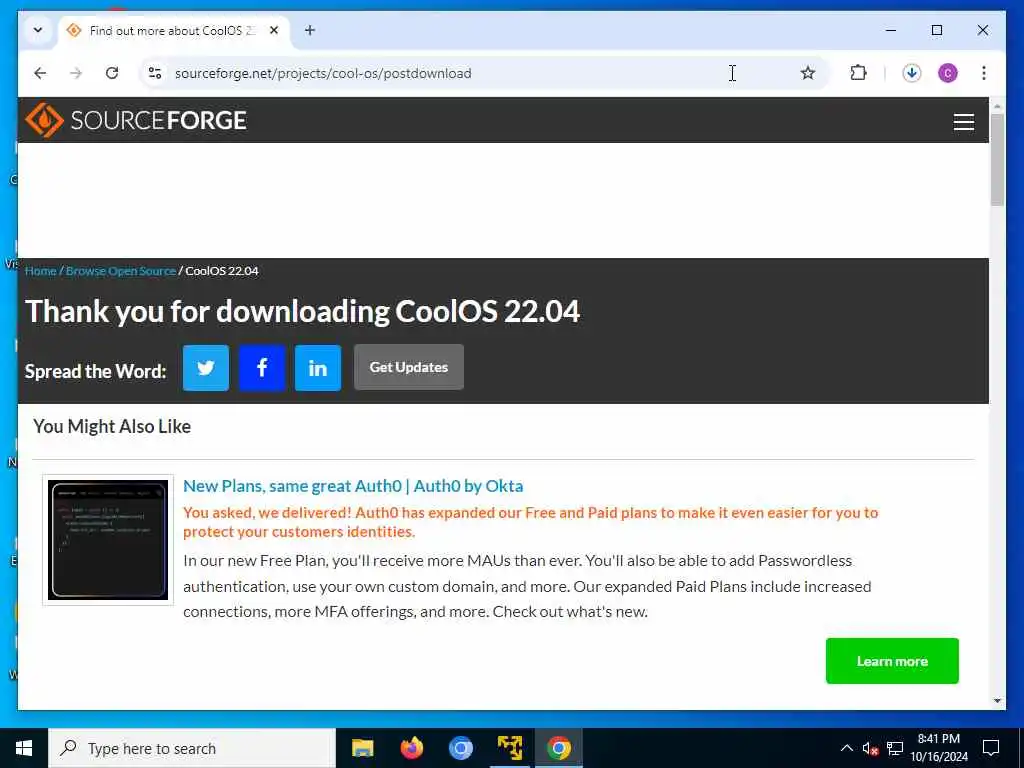Click the network tray icon
1024x768 pixels.
(x=895, y=748)
